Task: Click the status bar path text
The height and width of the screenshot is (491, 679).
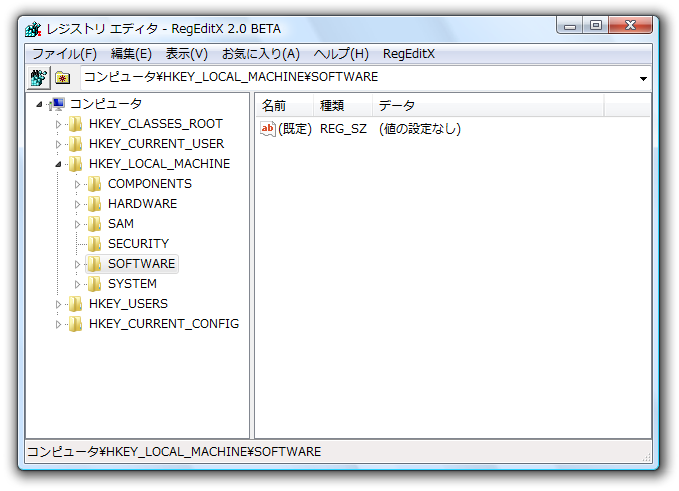Action: point(174,452)
